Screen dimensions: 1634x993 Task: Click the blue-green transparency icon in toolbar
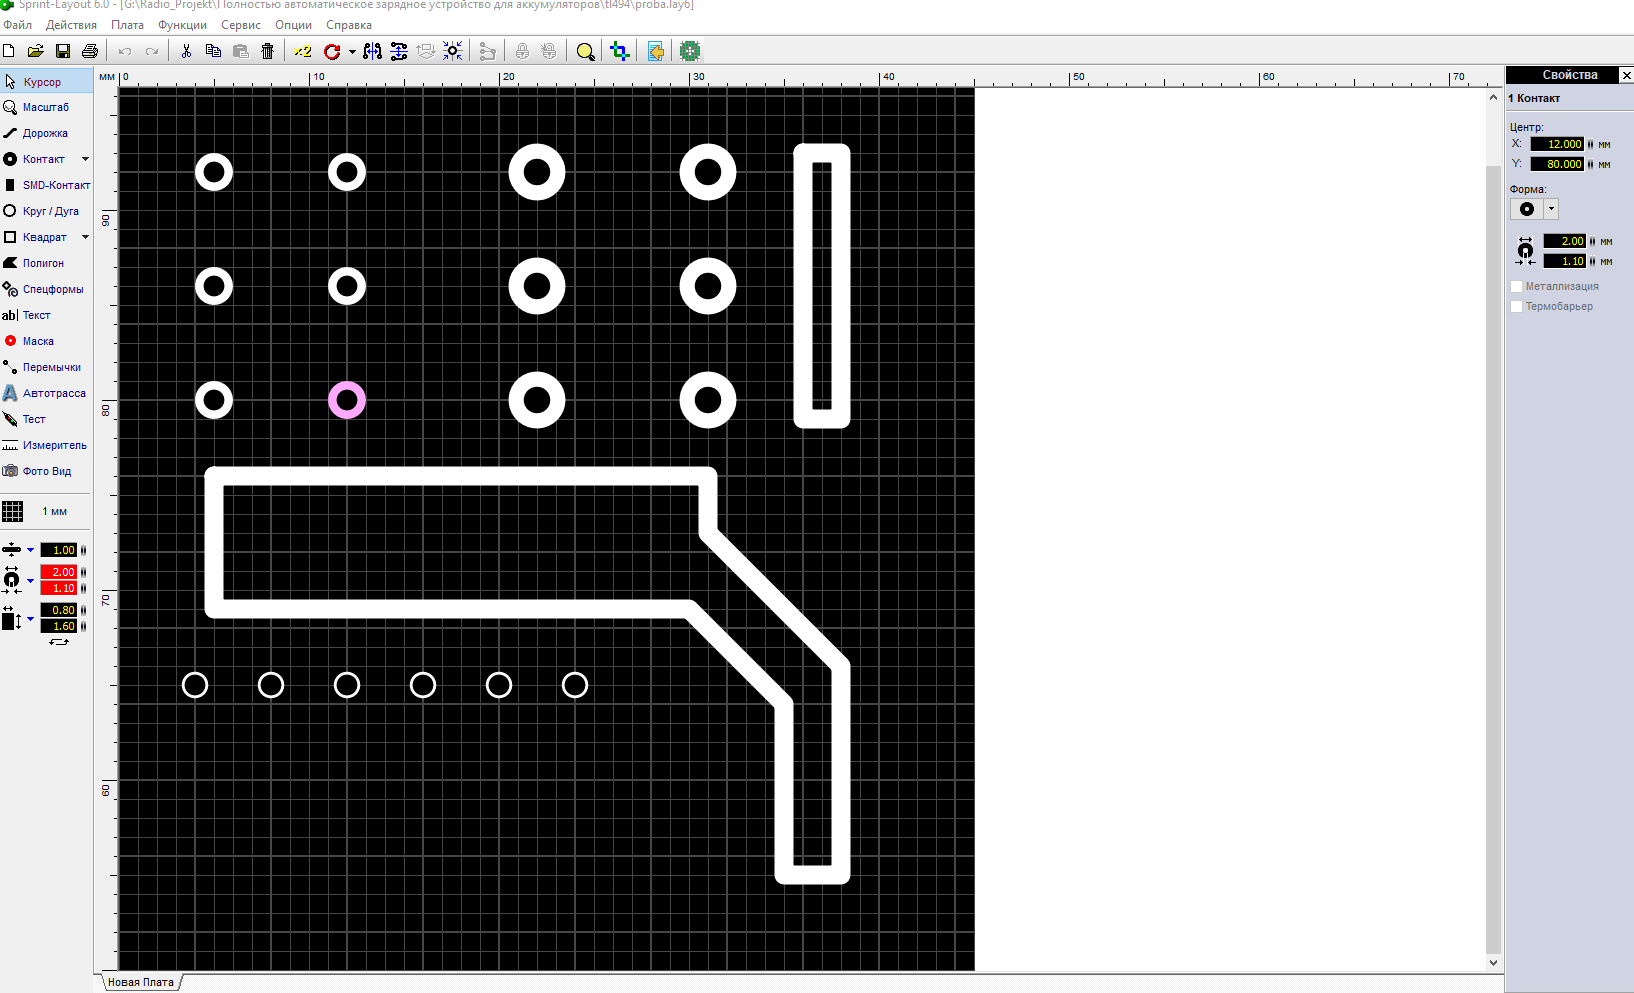pyautogui.click(x=620, y=51)
